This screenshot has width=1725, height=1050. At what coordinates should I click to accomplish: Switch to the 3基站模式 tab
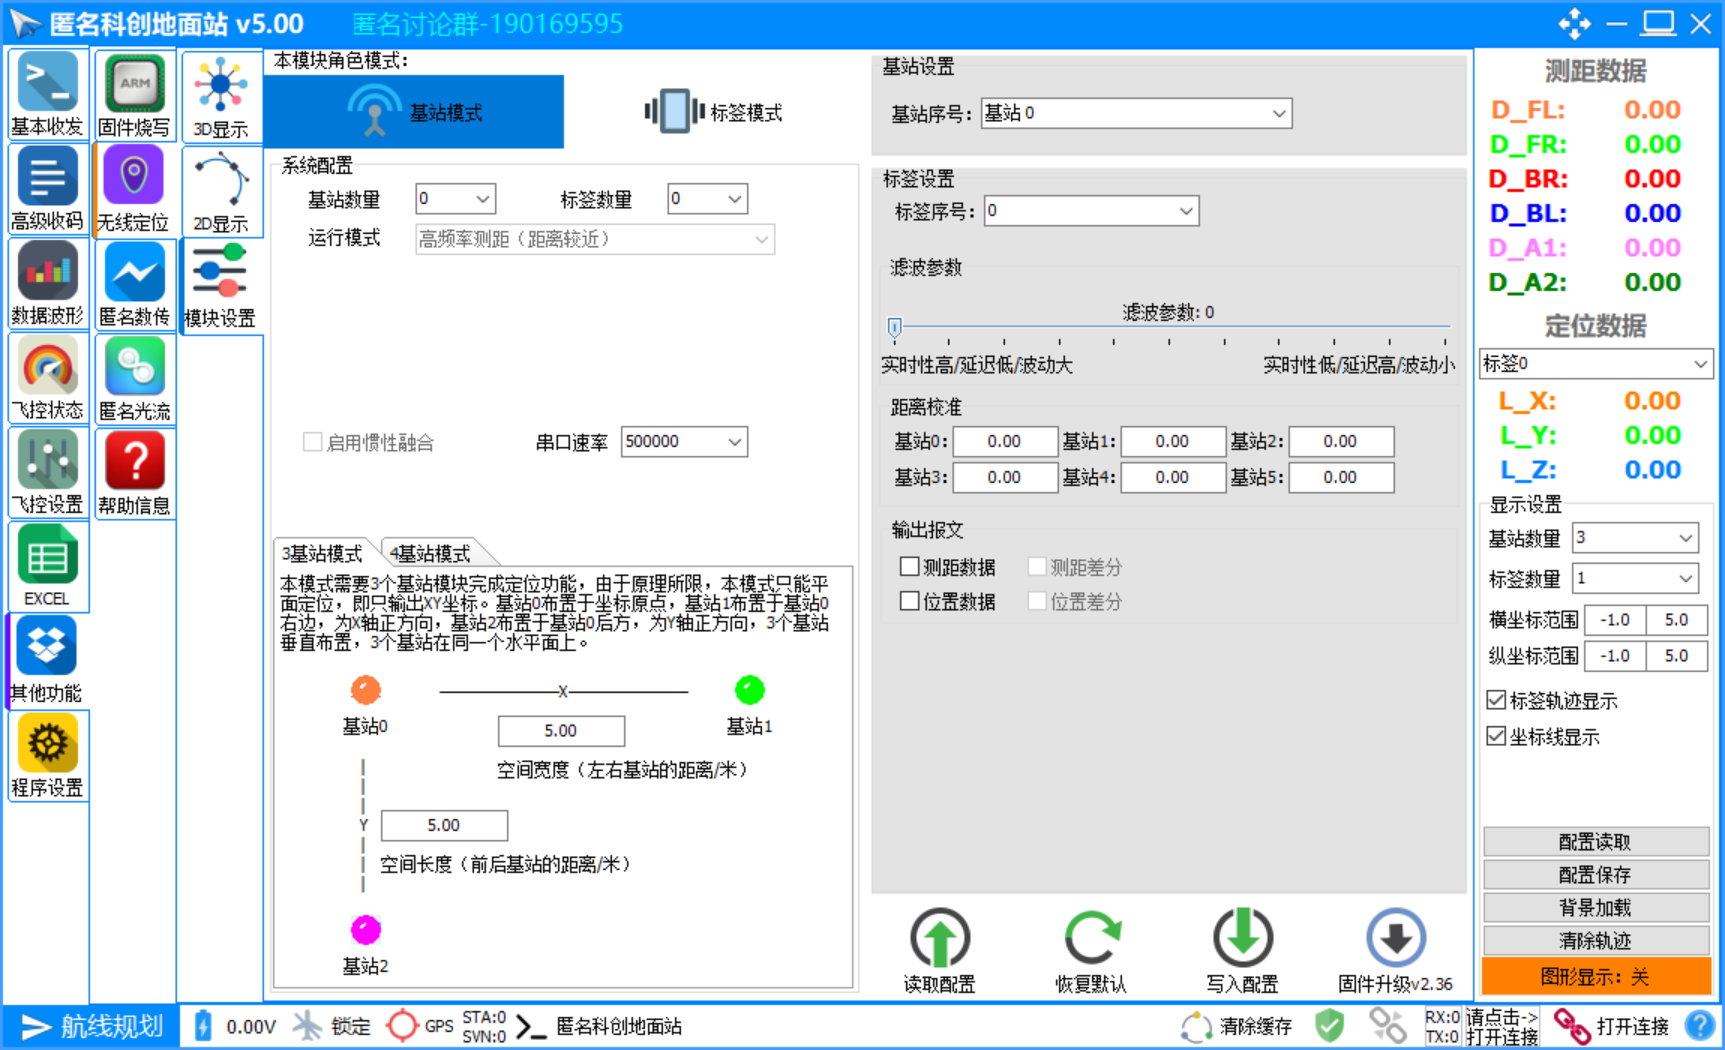pyautogui.click(x=321, y=553)
